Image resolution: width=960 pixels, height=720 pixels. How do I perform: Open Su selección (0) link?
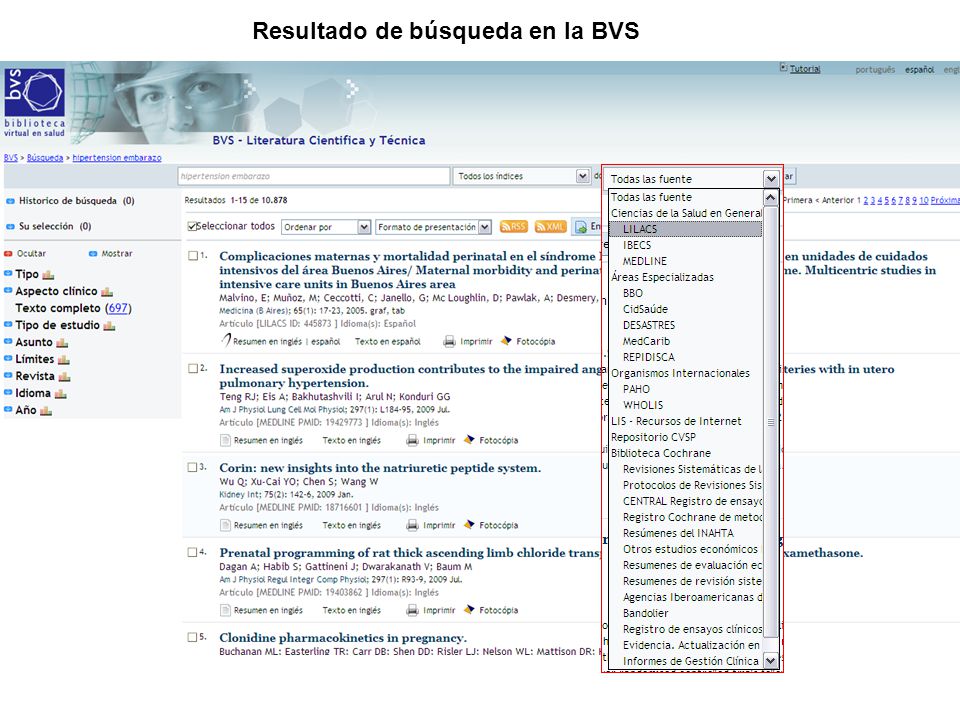(54, 226)
